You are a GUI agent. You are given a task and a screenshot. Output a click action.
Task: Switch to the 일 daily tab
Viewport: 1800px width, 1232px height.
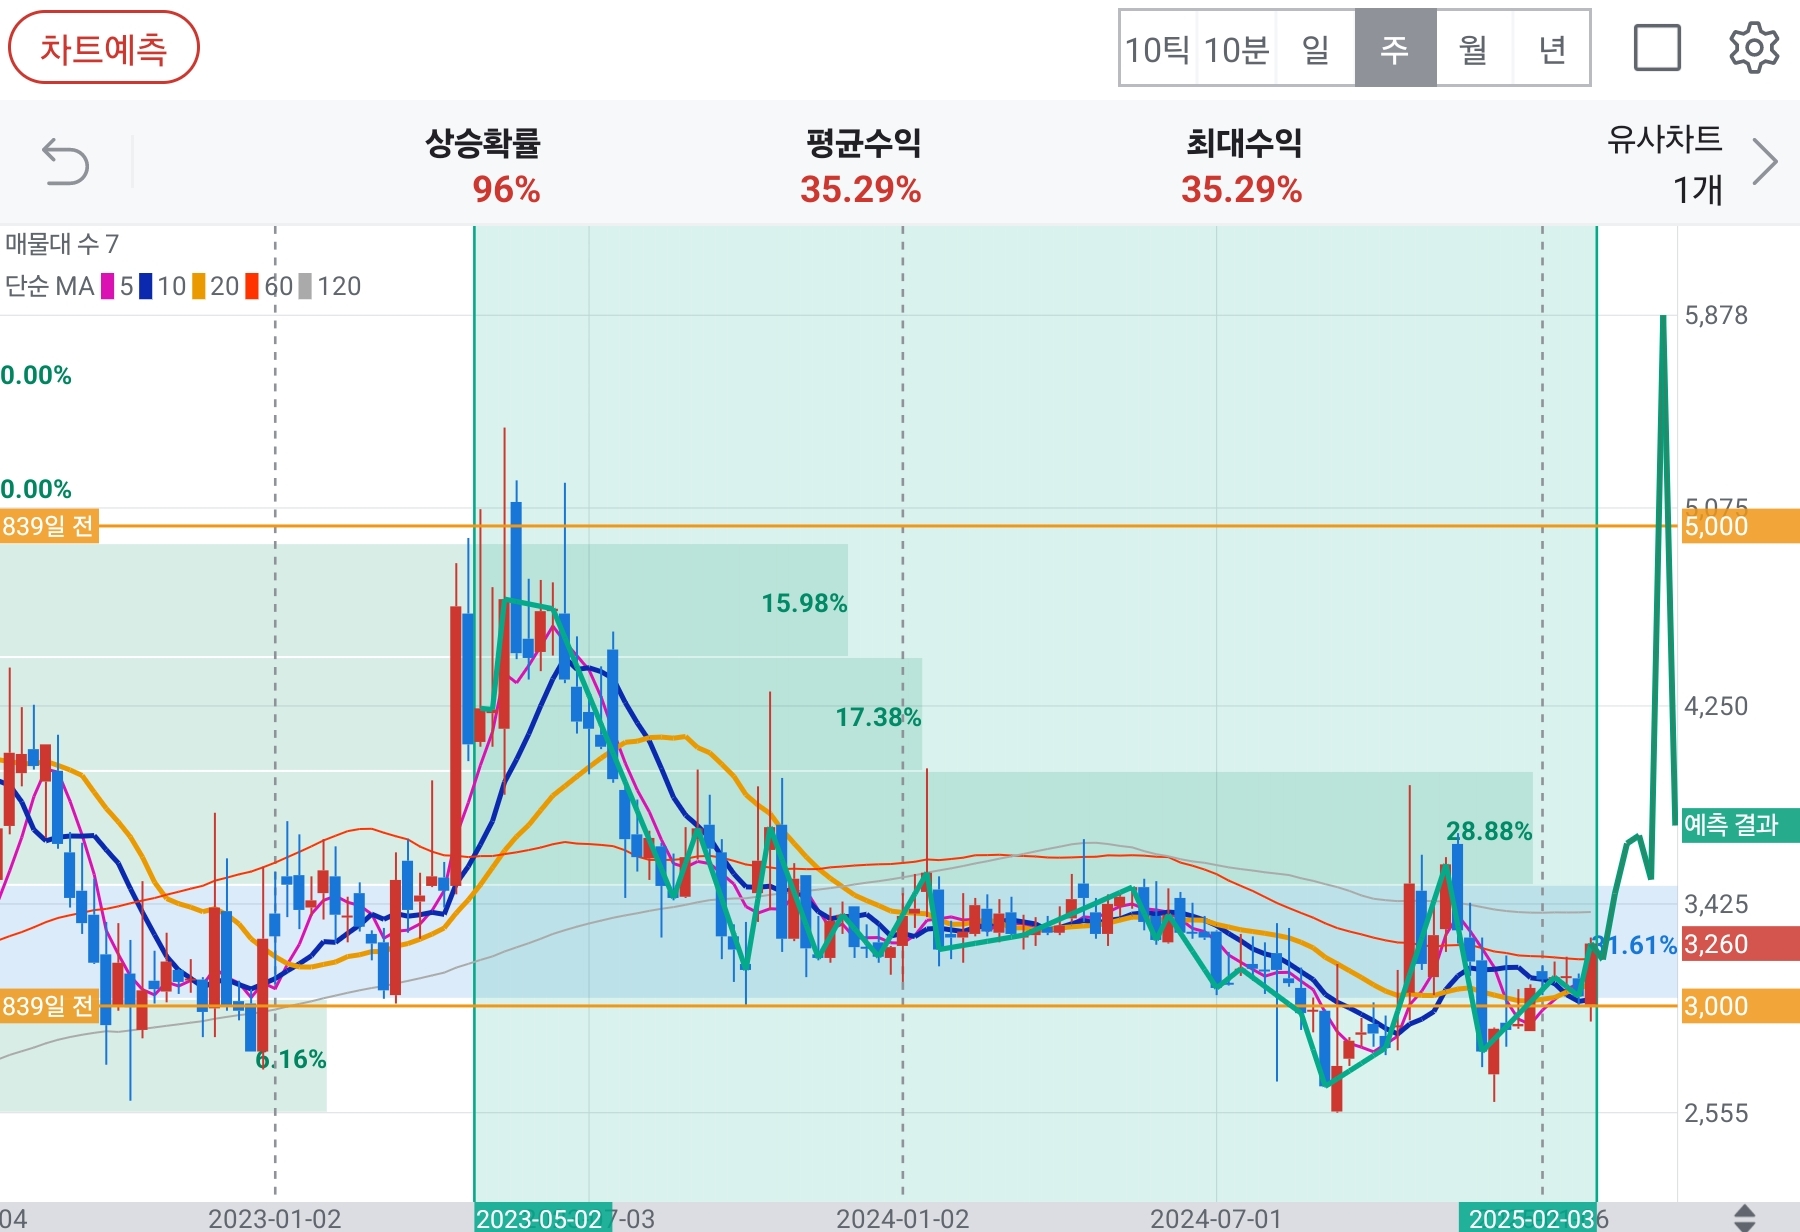coord(1316,49)
